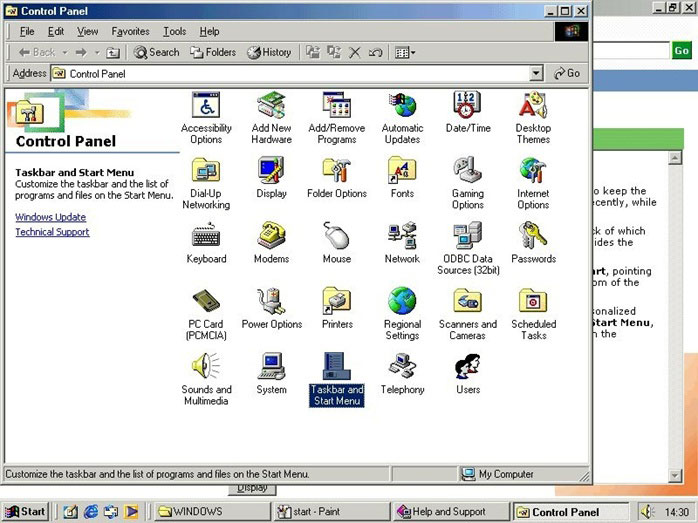
Task: Open Internet Options icon
Action: tap(533, 170)
